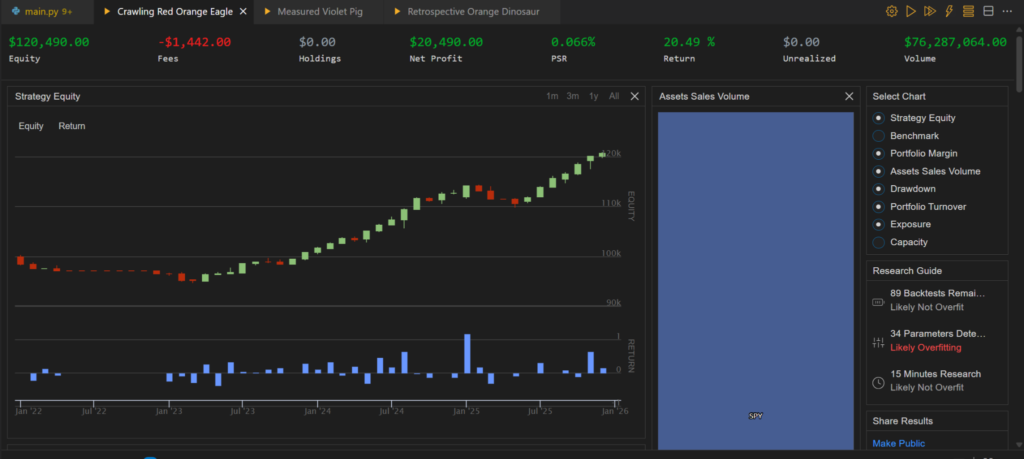Open the Retrospective Orange Dinosaur tab
The height and width of the screenshot is (459, 1024).
point(473,12)
